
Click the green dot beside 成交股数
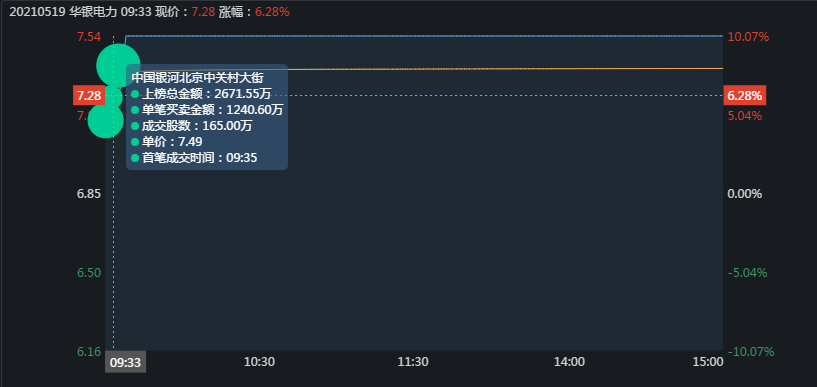135,126
